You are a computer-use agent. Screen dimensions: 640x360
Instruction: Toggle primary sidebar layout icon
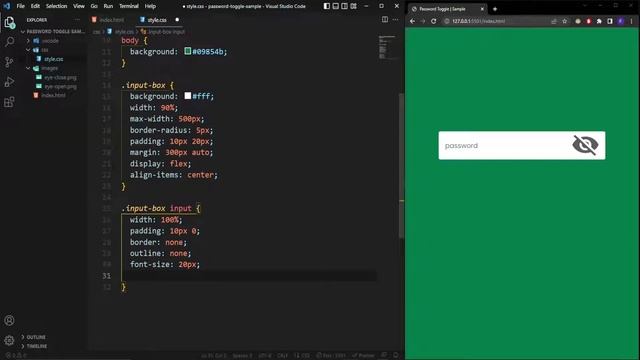tap(327, 6)
